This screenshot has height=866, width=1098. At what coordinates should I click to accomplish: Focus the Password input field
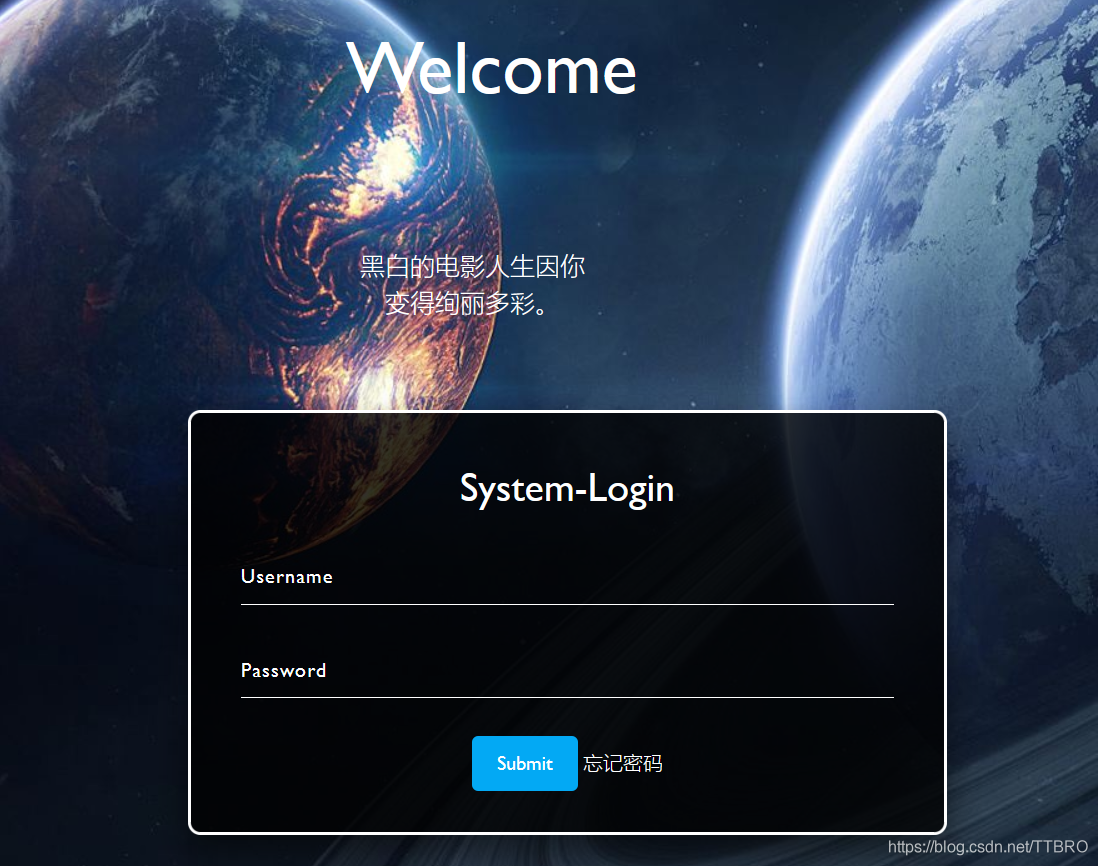[x=567, y=672]
